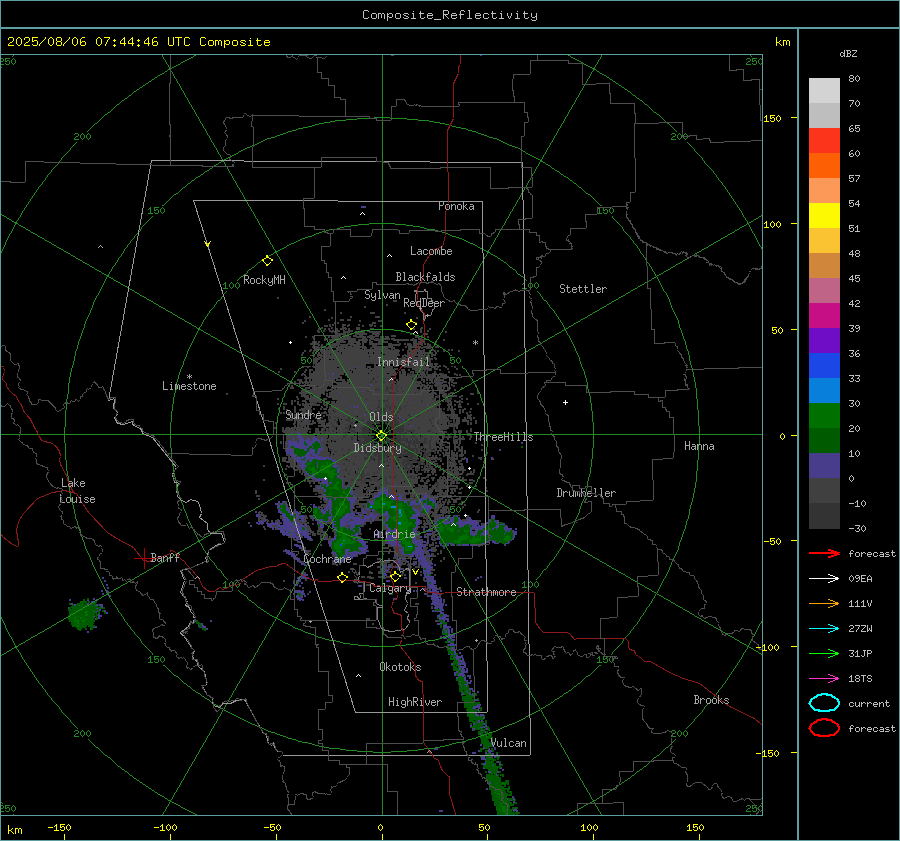Click the white 09EA arrow icon
This screenshot has width=900, height=841.
(x=824, y=579)
